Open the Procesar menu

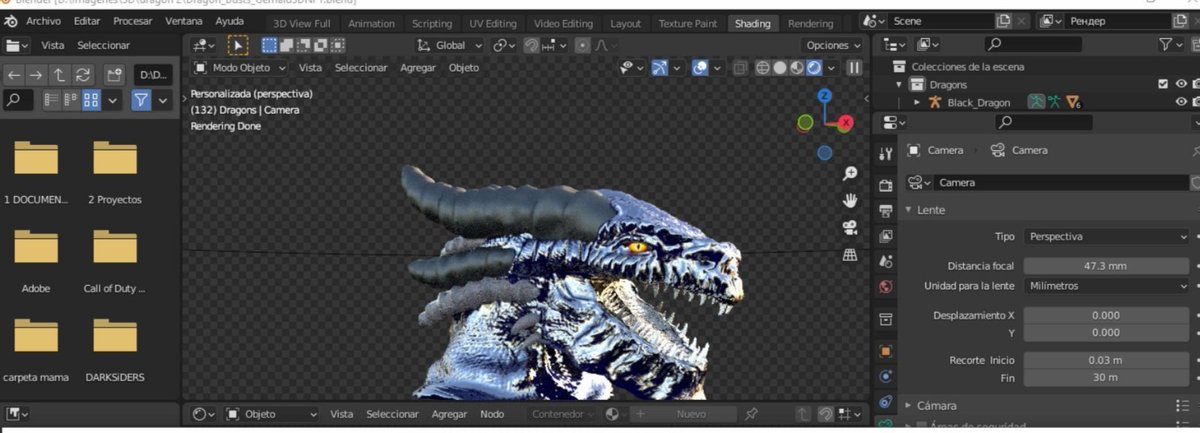click(x=133, y=21)
